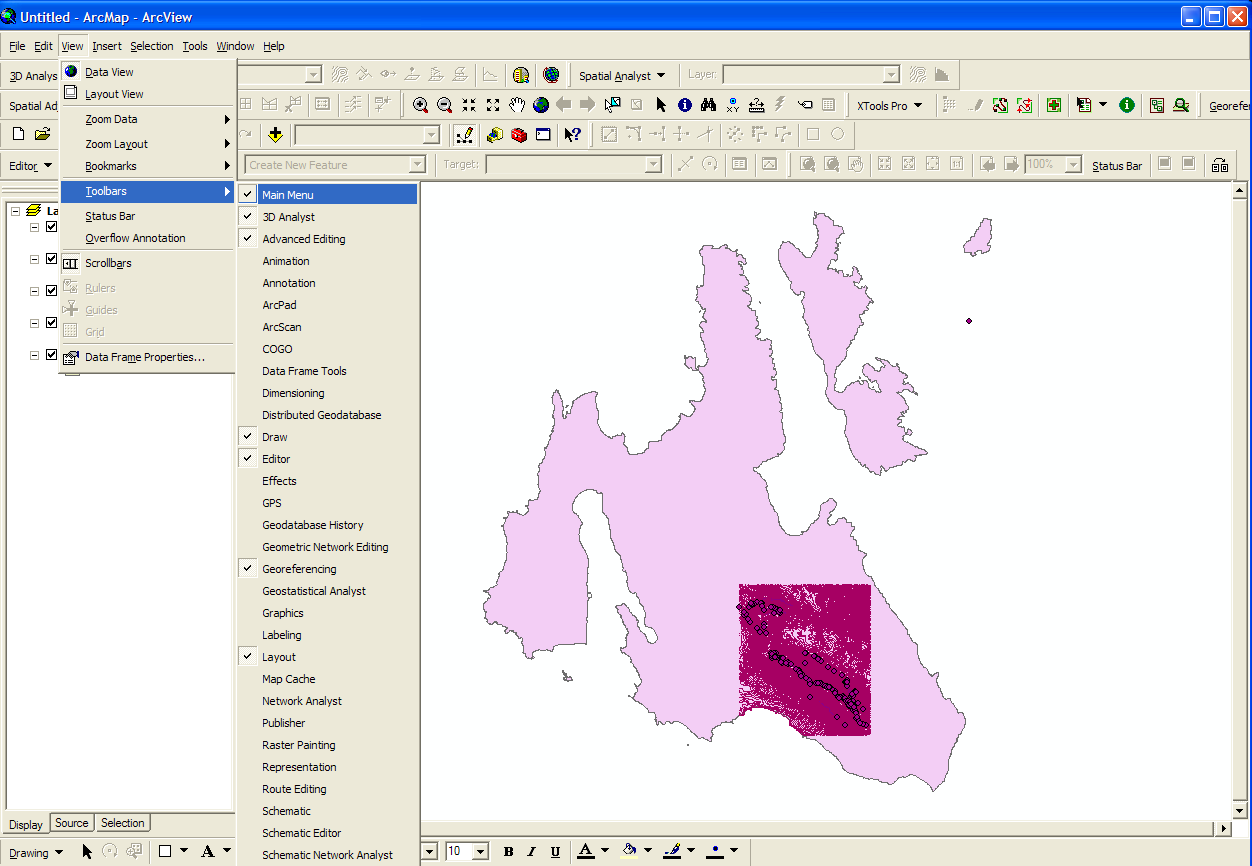Click the font color A swatch
The width and height of the screenshot is (1252, 866).
pos(586,852)
